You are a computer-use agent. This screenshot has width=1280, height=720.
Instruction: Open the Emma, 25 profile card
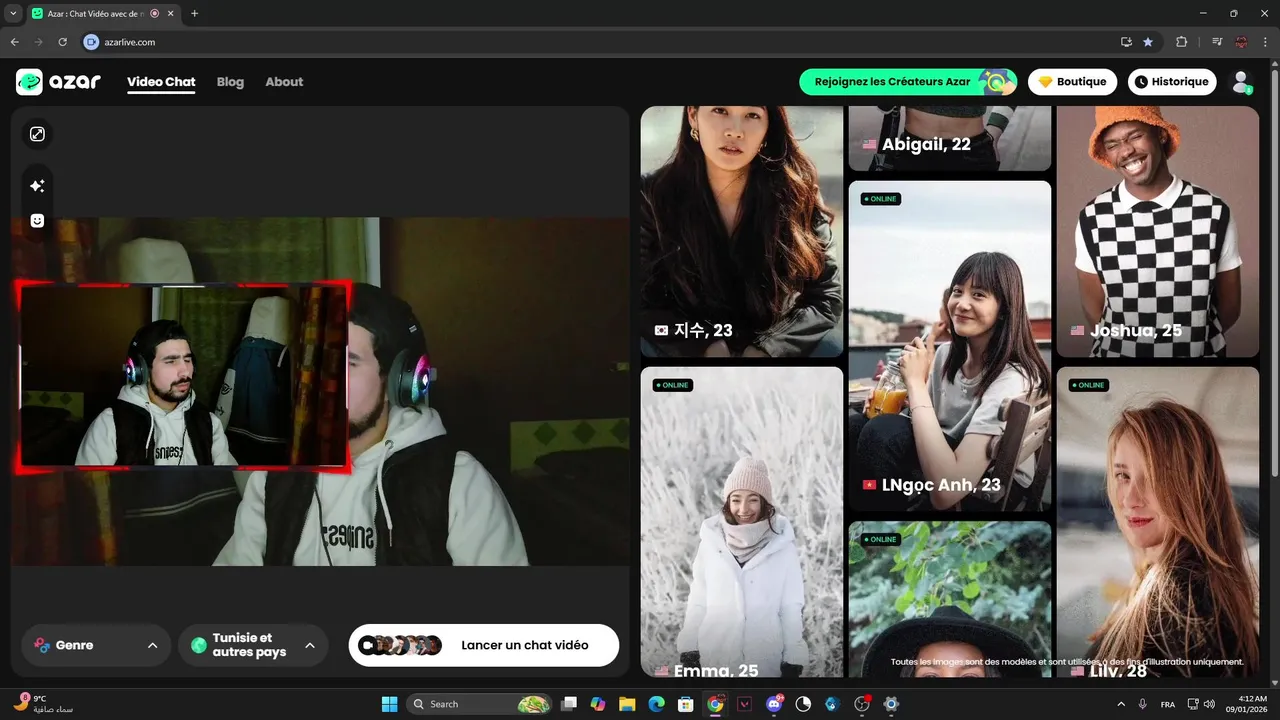(742, 522)
